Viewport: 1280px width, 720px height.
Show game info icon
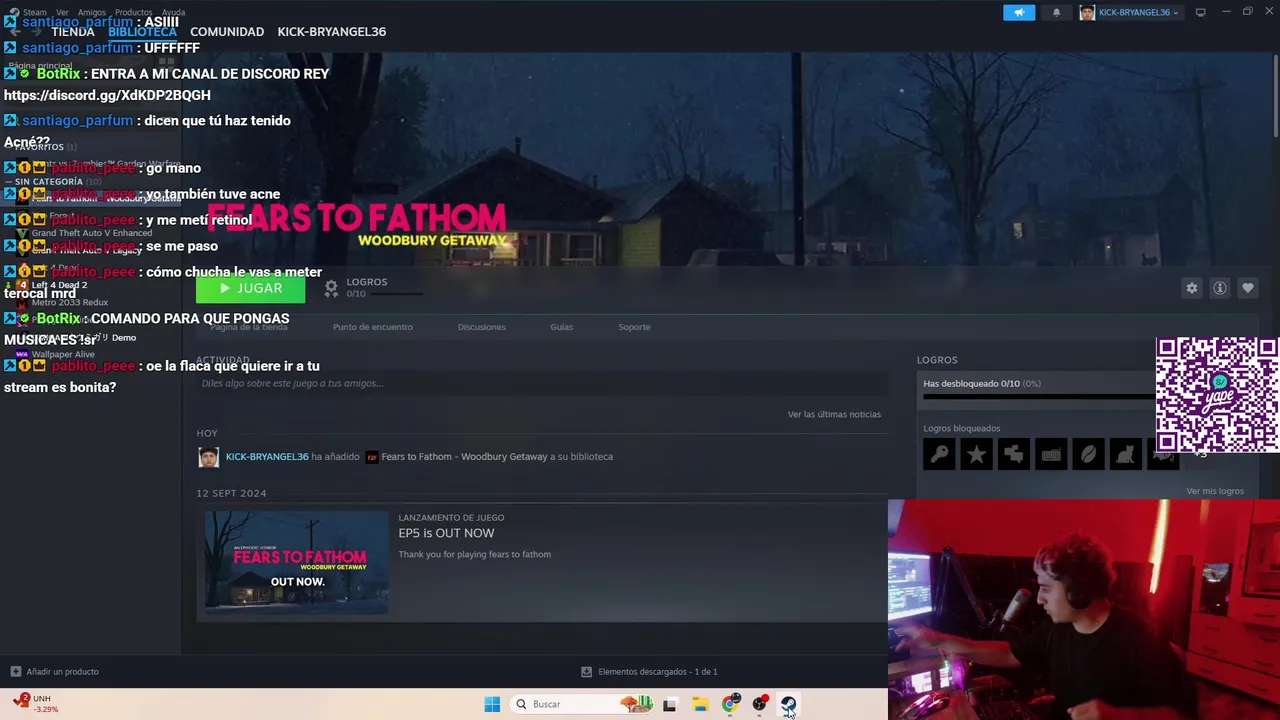1219,288
